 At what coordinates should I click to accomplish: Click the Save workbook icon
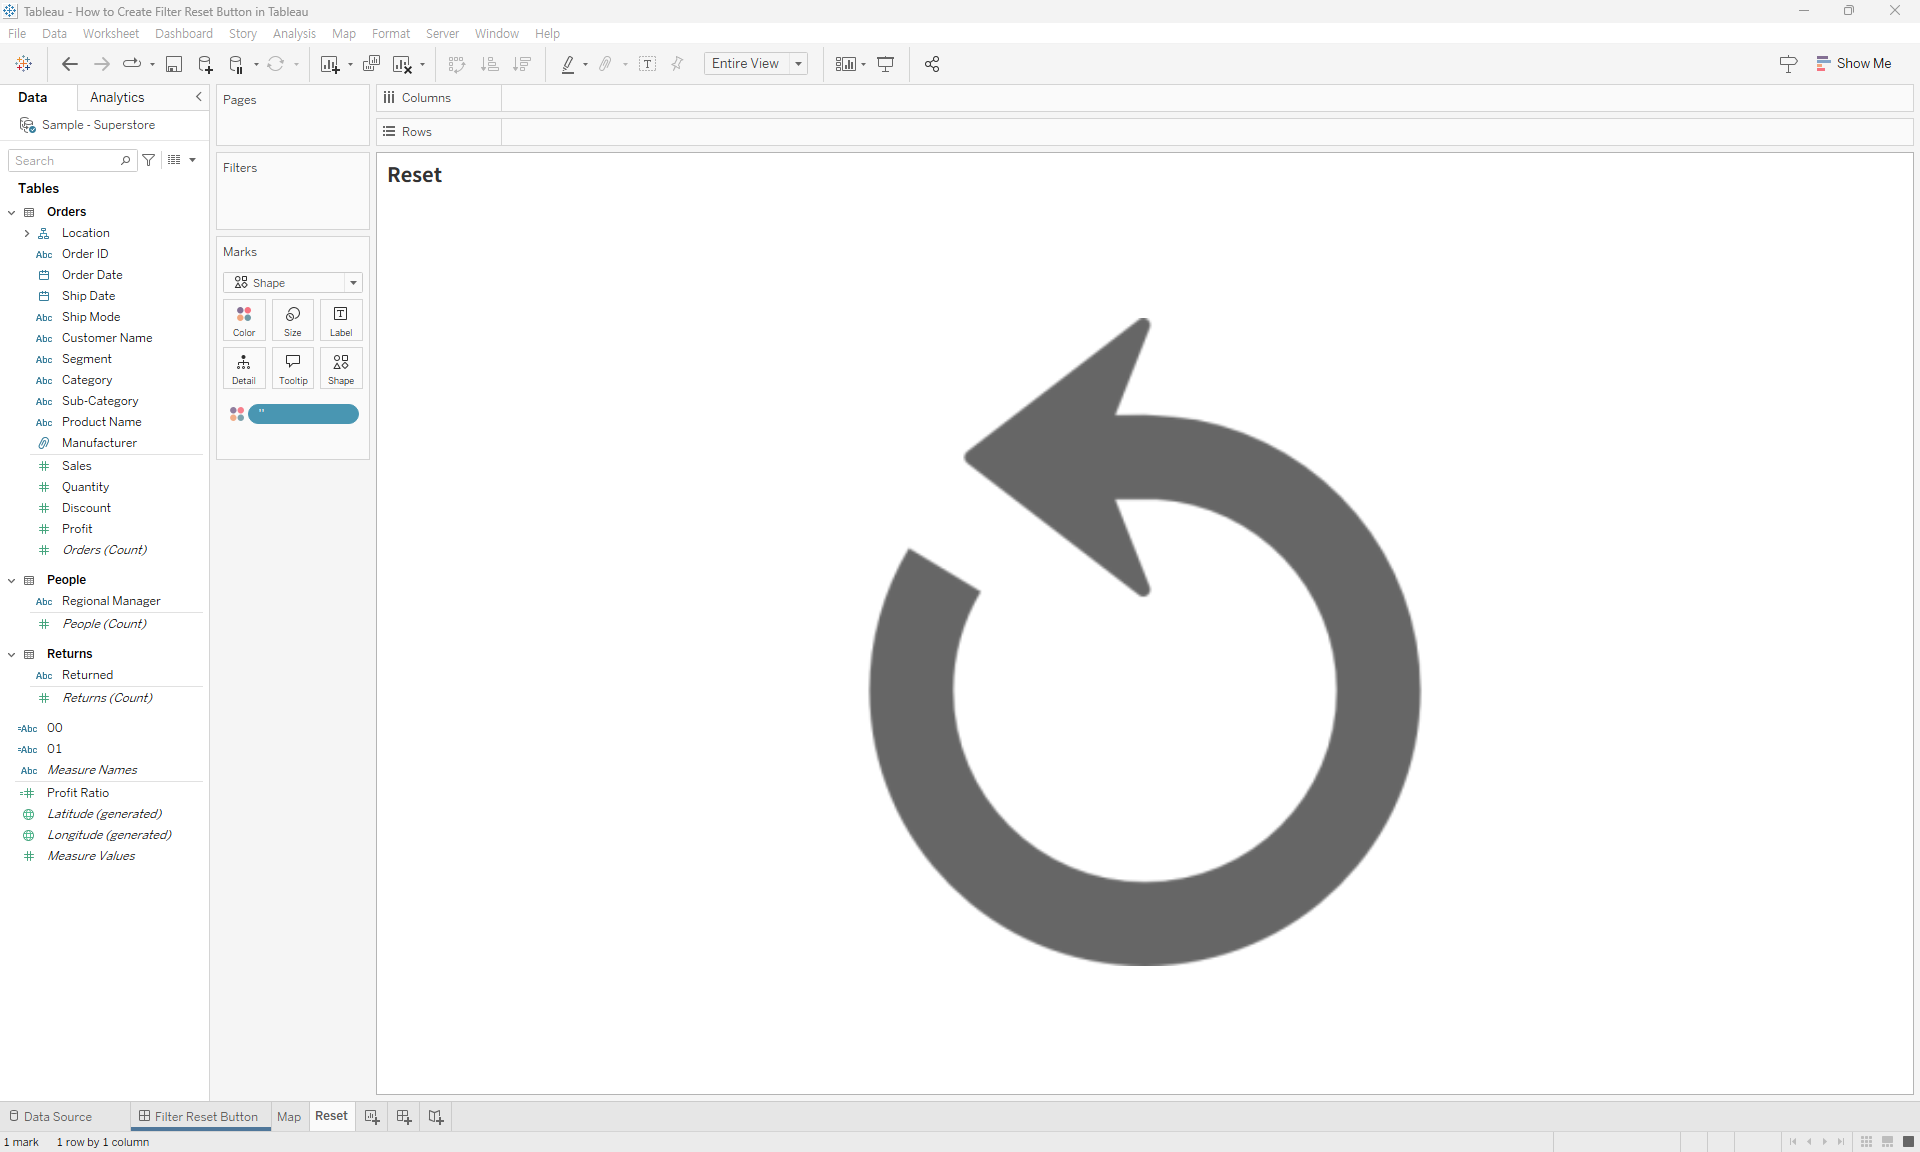tap(174, 64)
